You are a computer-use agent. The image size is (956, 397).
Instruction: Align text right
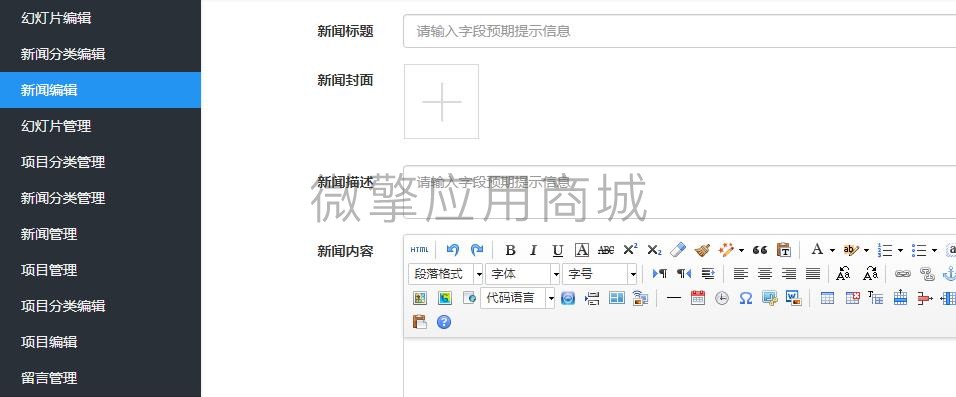coord(789,274)
